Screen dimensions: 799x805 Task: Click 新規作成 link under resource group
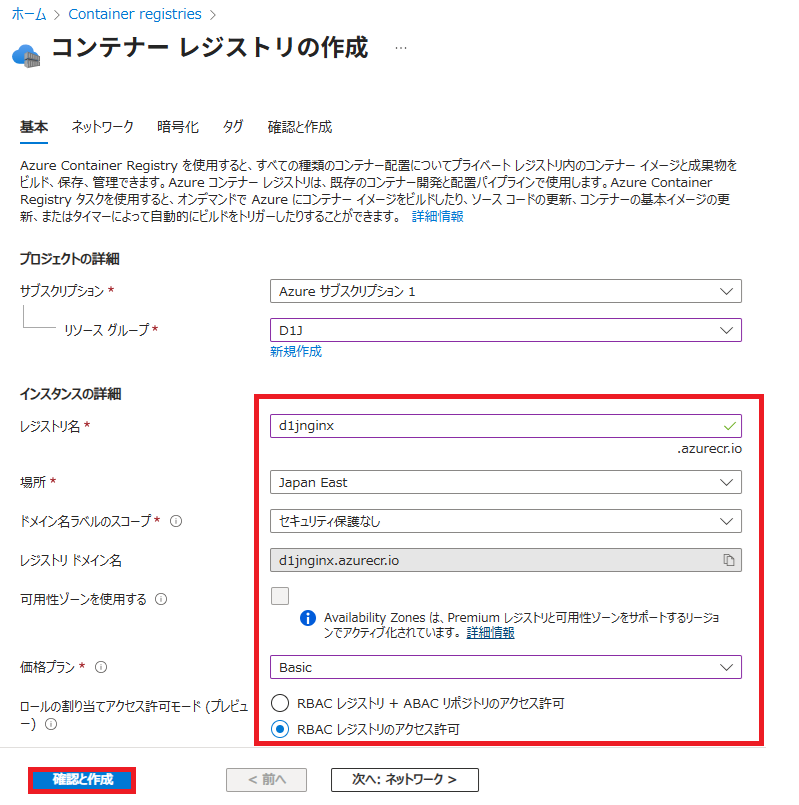tap(296, 352)
